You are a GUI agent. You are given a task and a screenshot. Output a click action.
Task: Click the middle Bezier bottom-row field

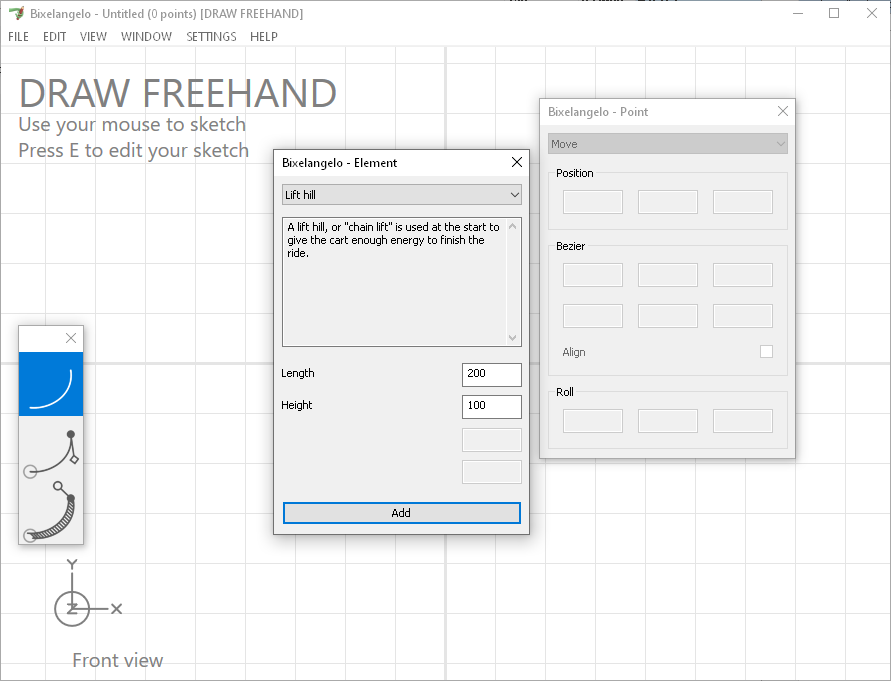(x=668, y=315)
